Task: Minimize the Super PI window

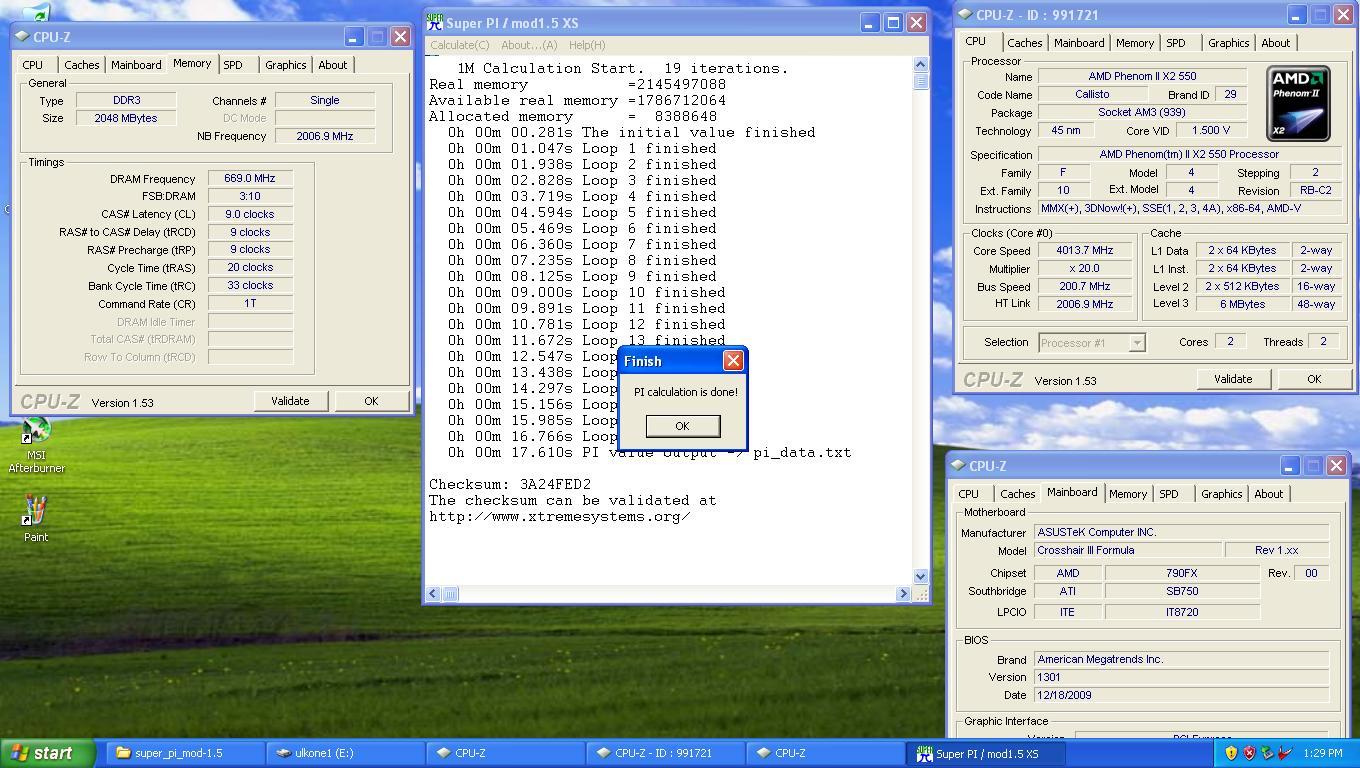Action: tap(869, 22)
